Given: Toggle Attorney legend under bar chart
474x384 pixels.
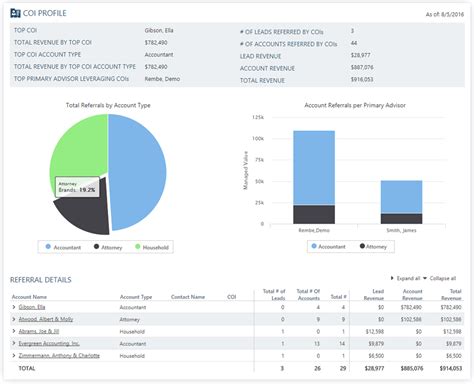Looking at the screenshot, I should pos(373,246).
